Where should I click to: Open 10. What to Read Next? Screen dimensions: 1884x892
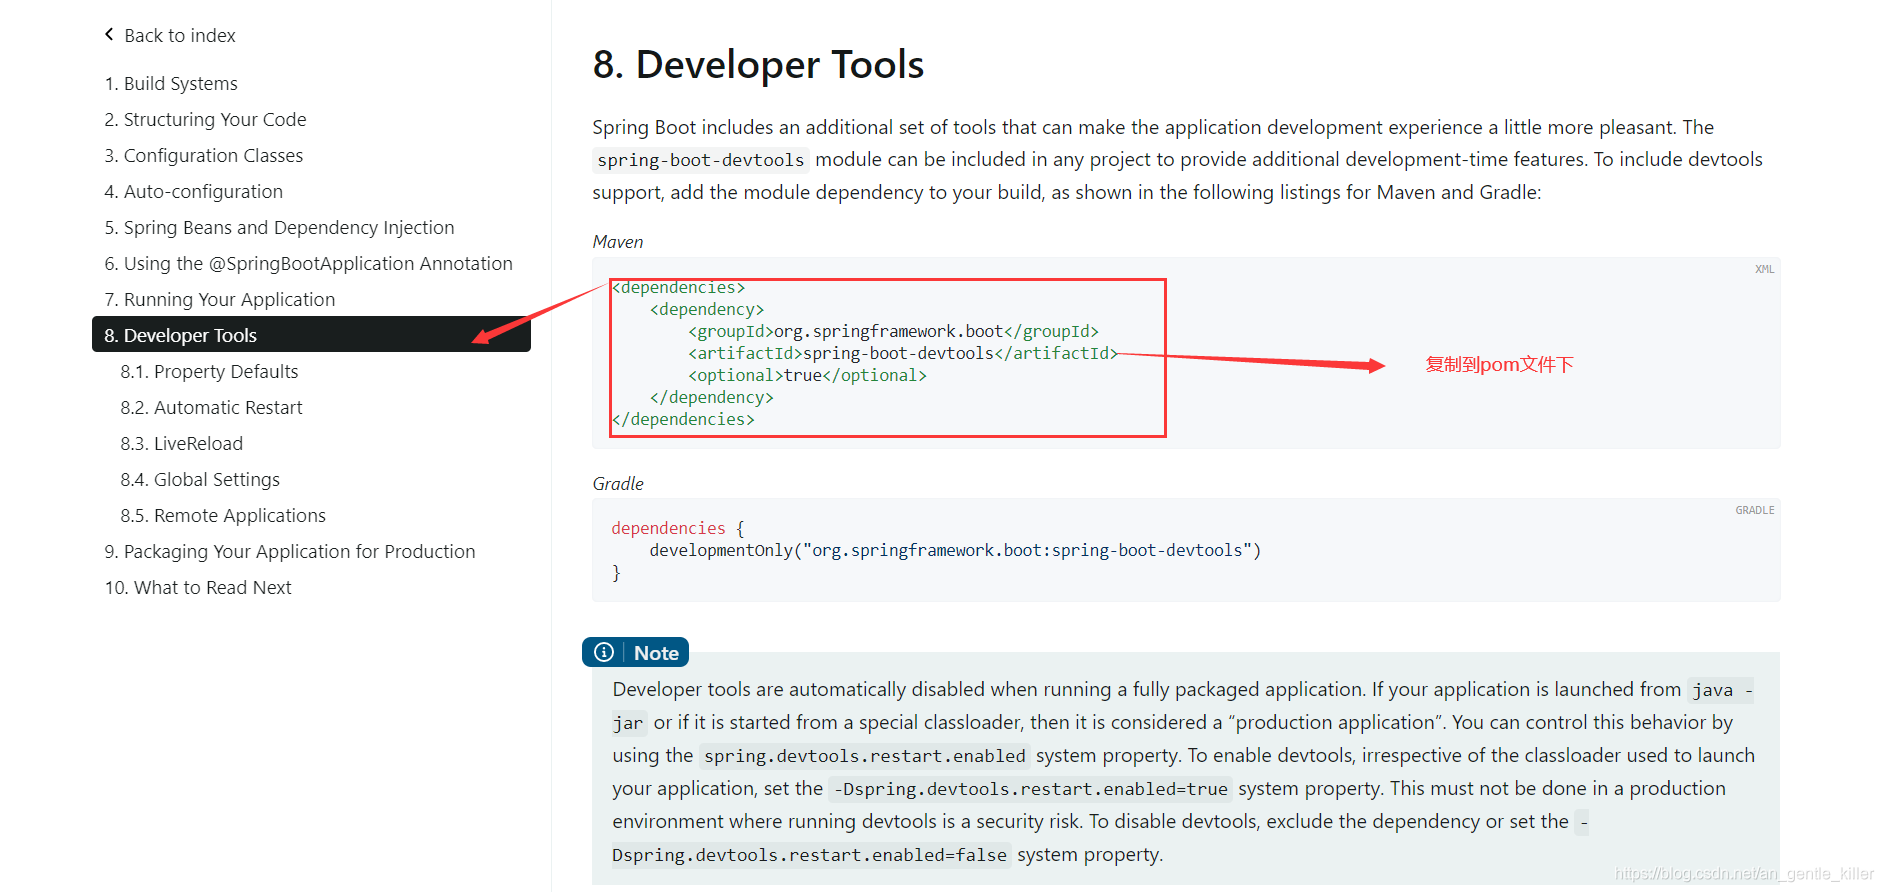pyautogui.click(x=198, y=587)
